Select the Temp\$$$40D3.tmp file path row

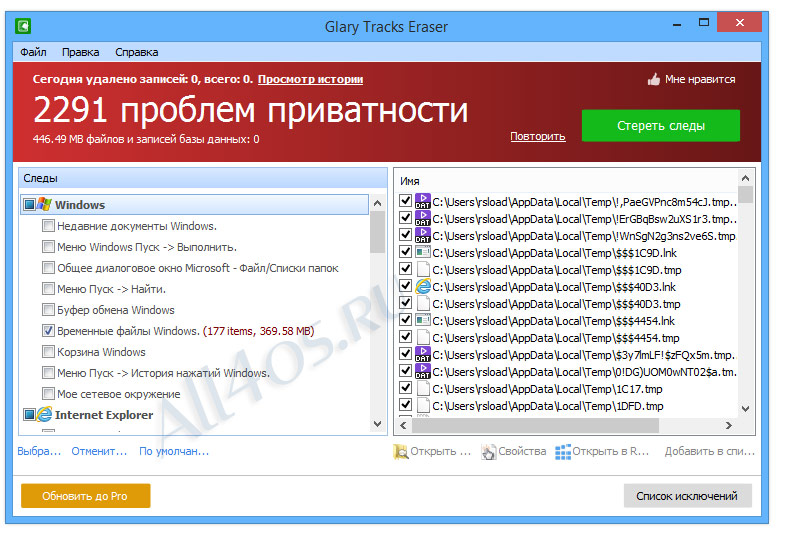click(556, 304)
